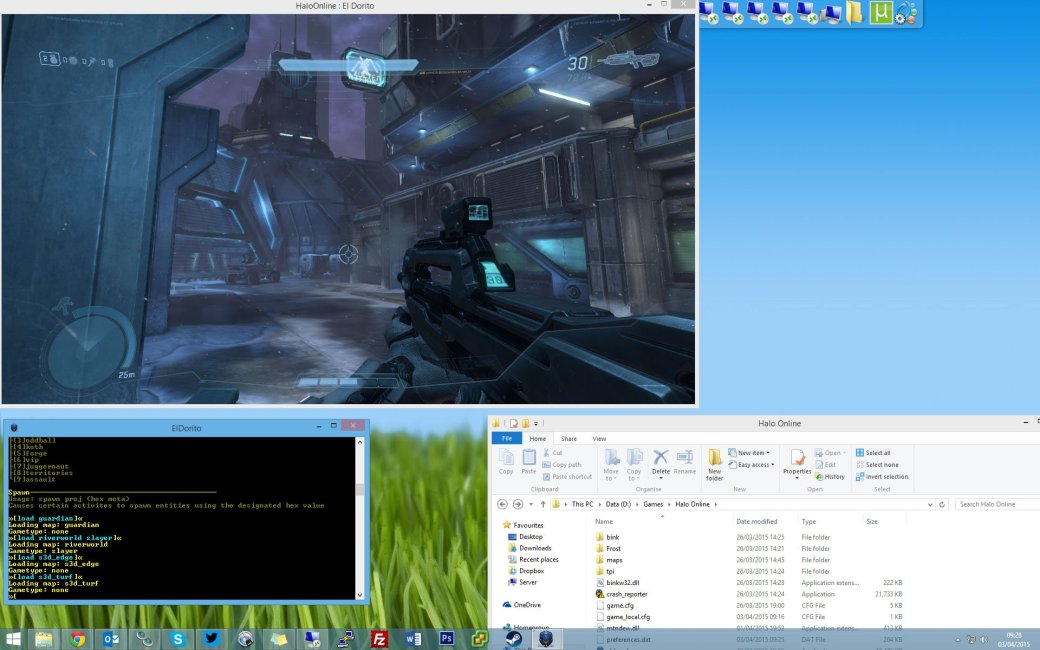
Task: Click the Windows Start button
Action: [x=13, y=639]
